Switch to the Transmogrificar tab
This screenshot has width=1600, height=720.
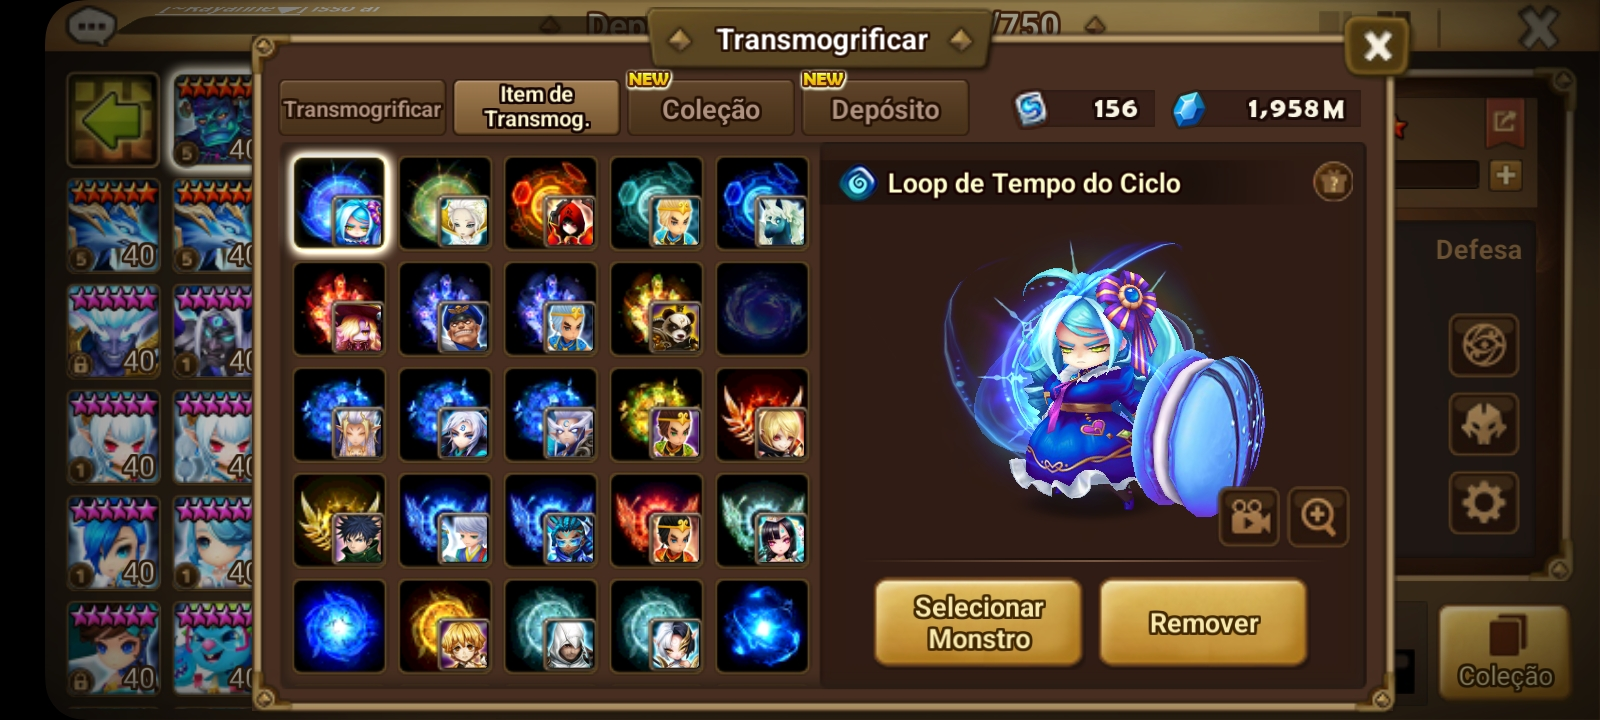click(362, 108)
